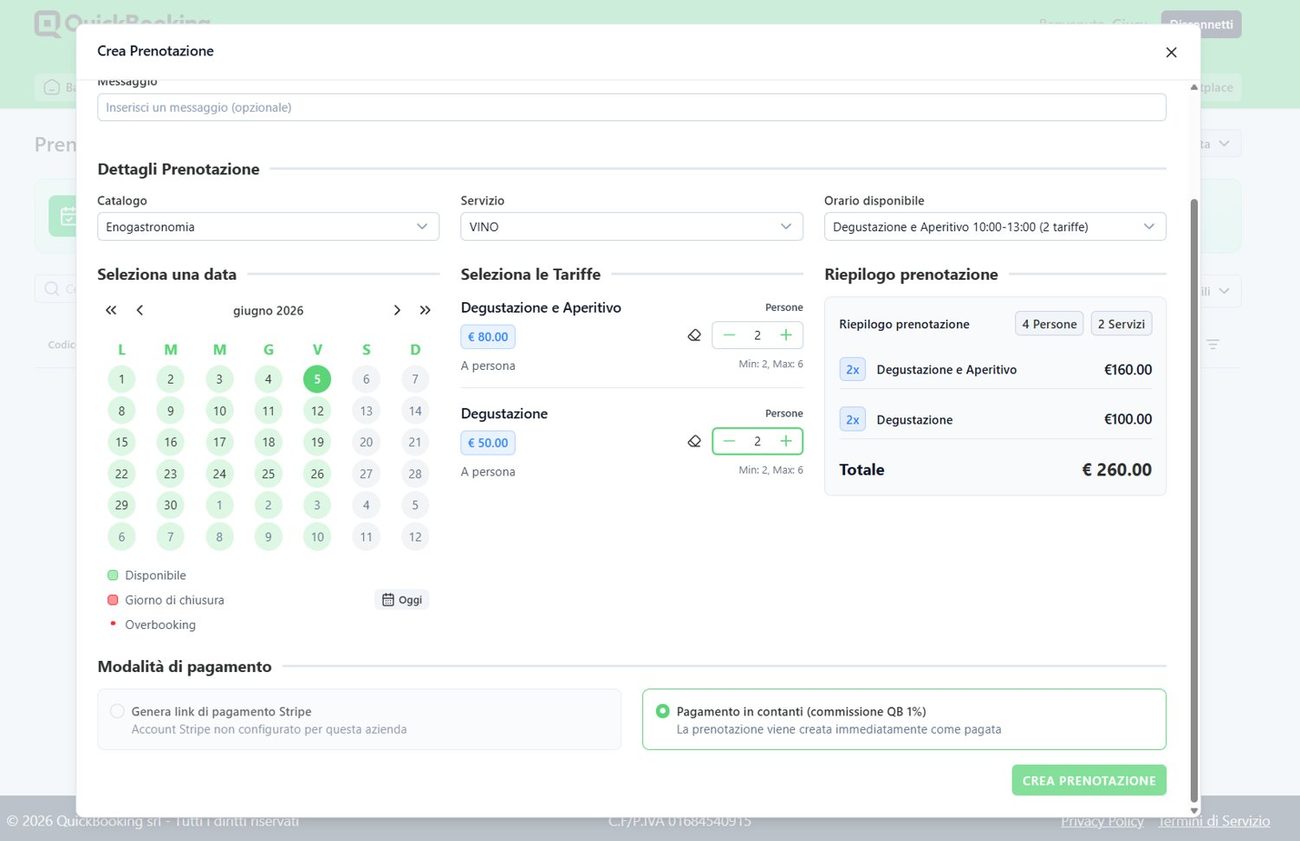Viewport: 1300px width, 841px height.
Task: Clear the €50.00 Degustazione quantity with eraser
Action: coord(695,441)
